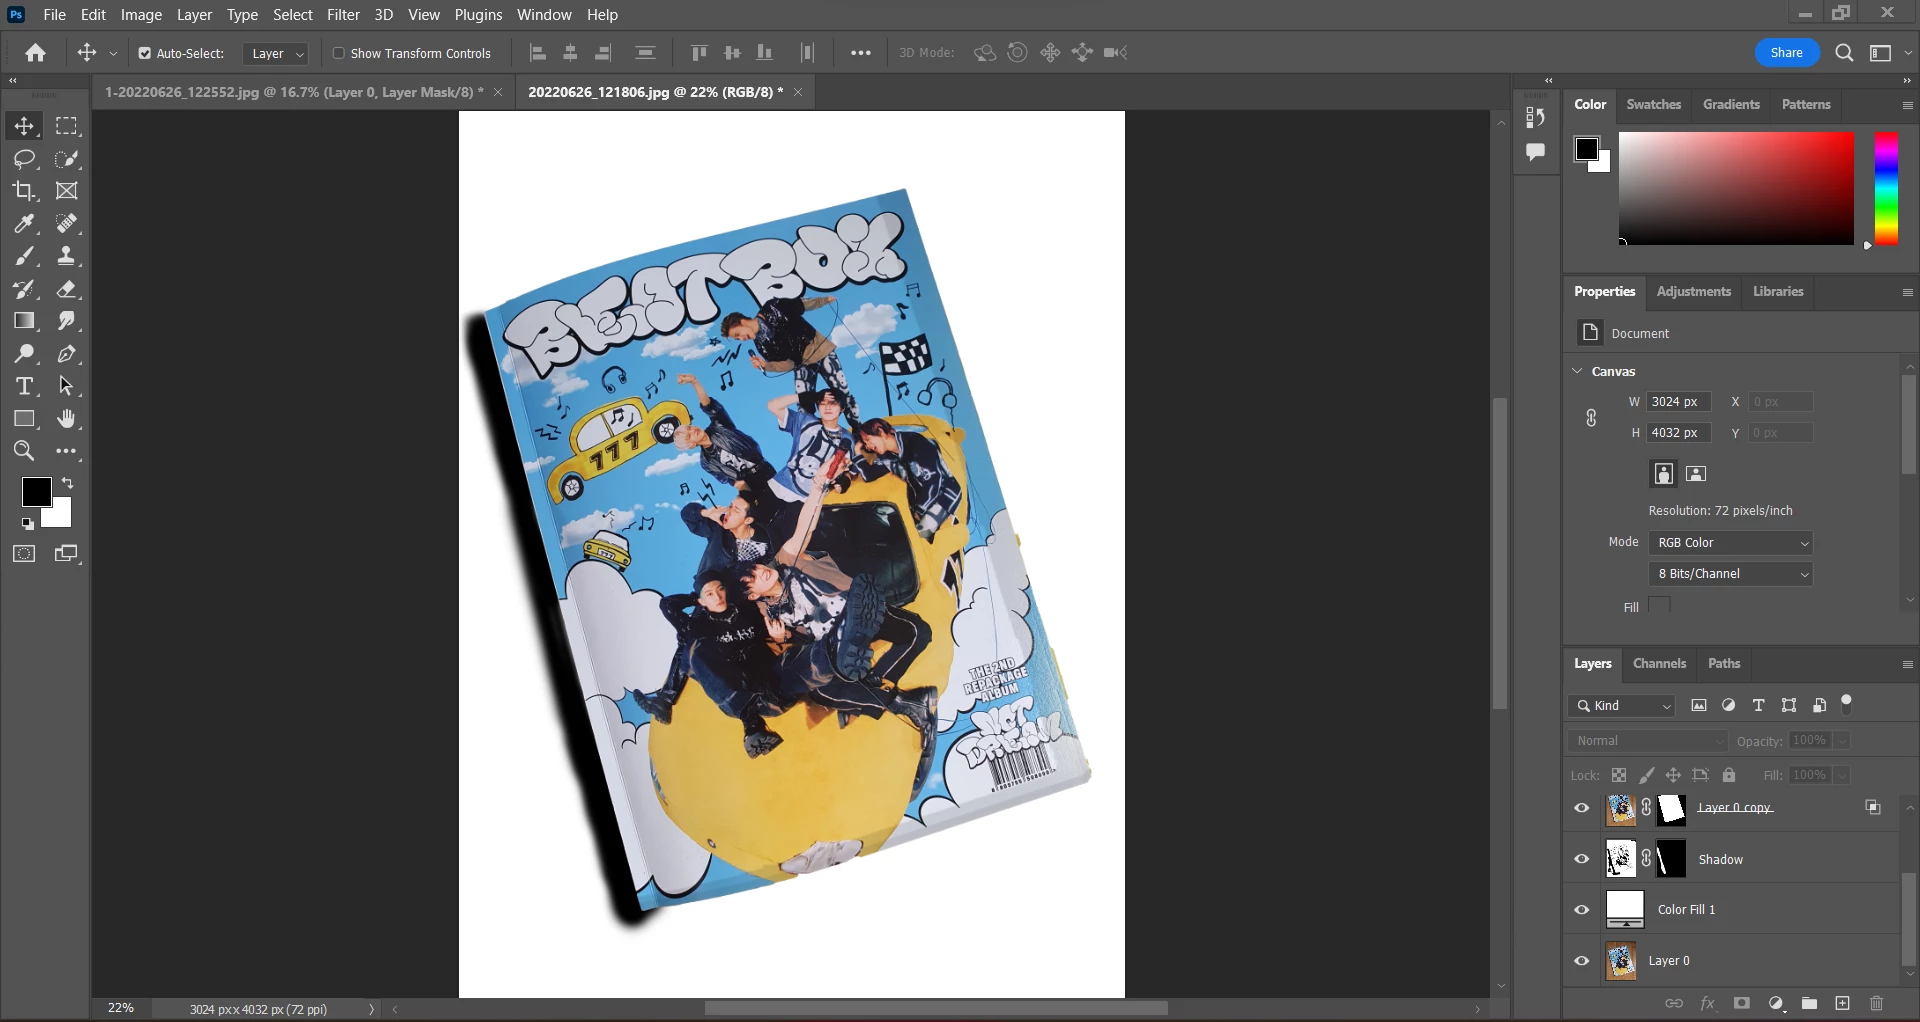
Task: Open the Filter menu
Action: (x=343, y=15)
